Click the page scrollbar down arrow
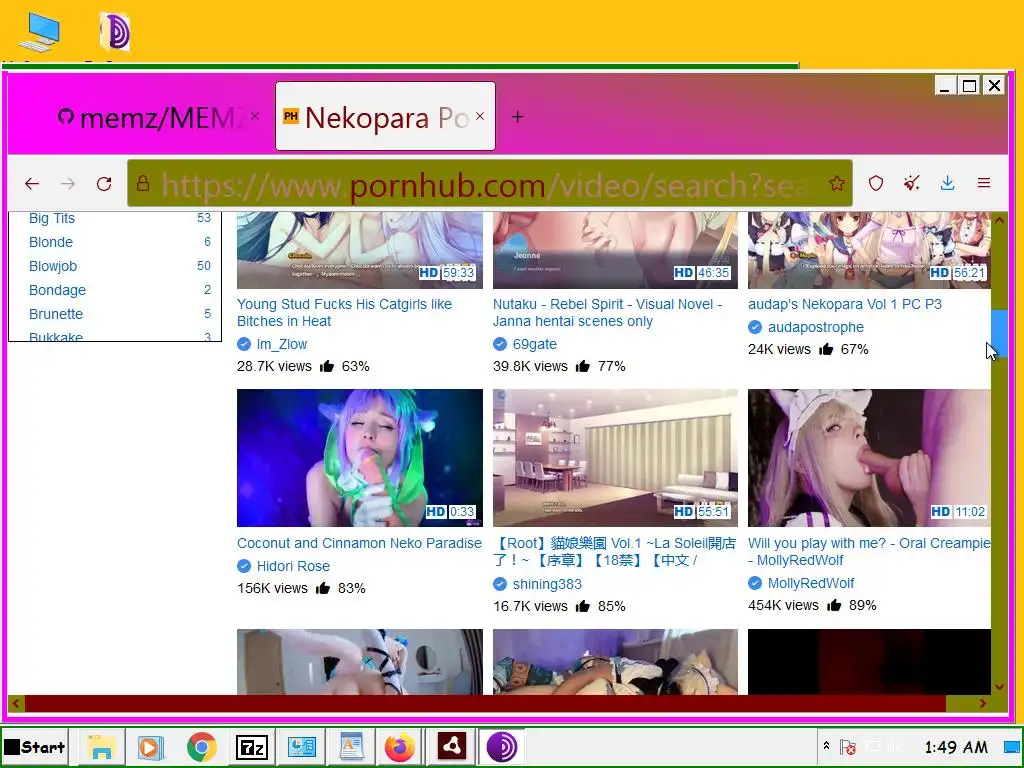The width and height of the screenshot is (1024, 768). 999,686
